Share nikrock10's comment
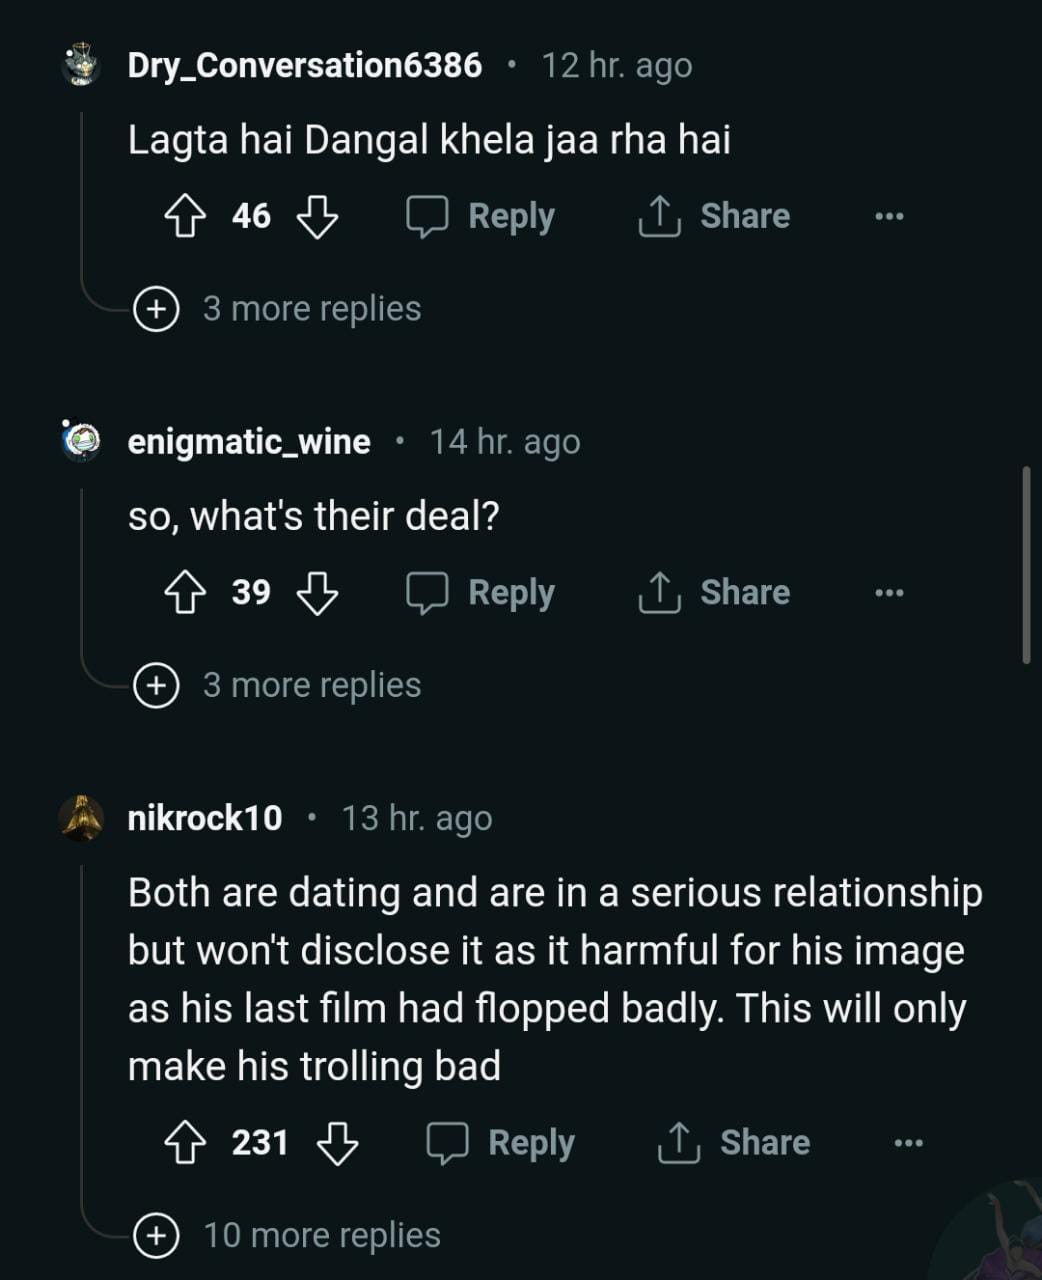Image resolution: width=1042 pixels, height=1280 pixels. [735, 1142]
